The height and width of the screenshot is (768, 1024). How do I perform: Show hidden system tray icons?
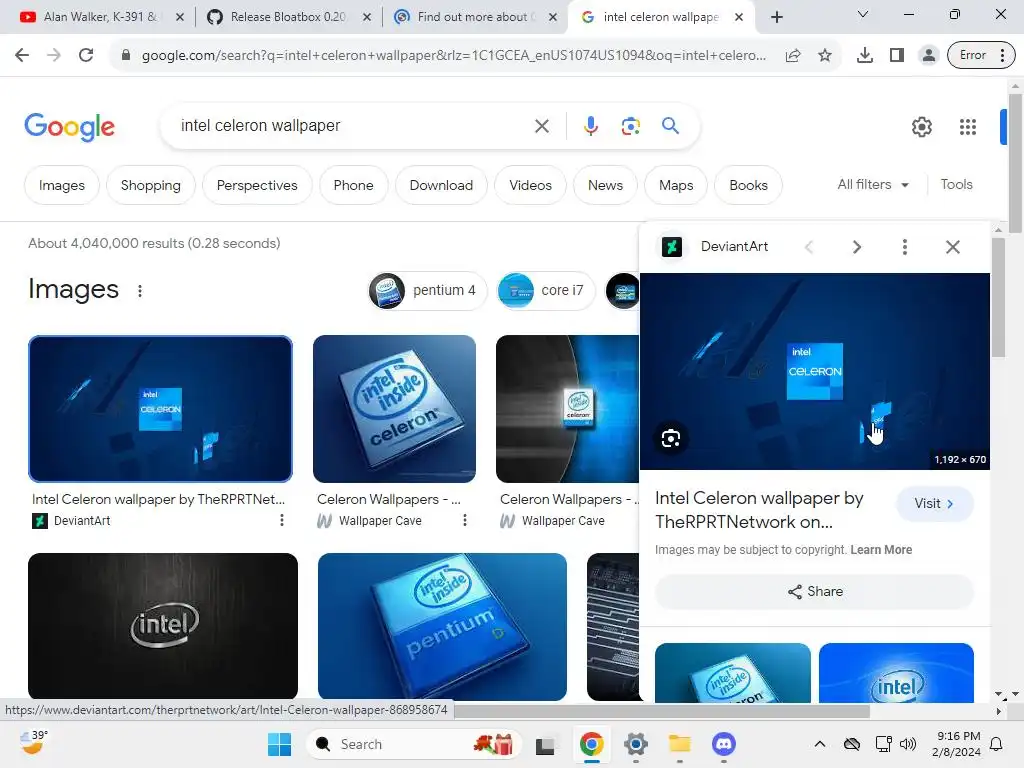pyautogui.click(x=820, y=744)
